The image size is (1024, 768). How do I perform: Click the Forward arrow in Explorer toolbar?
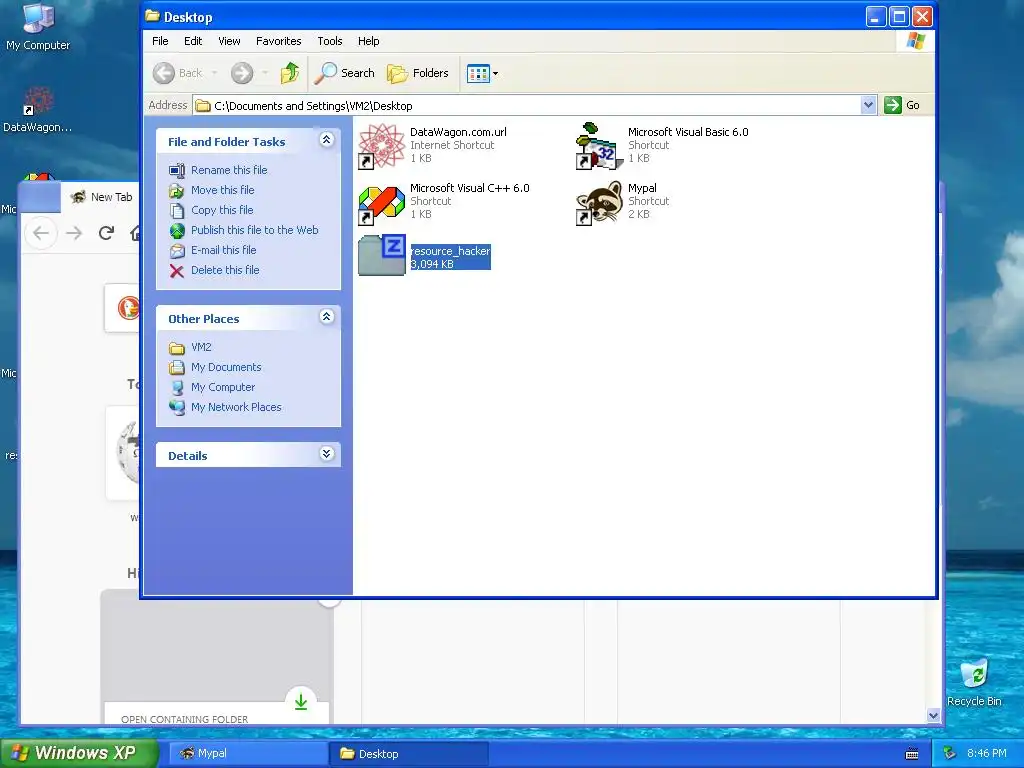(x=242, y=73)
